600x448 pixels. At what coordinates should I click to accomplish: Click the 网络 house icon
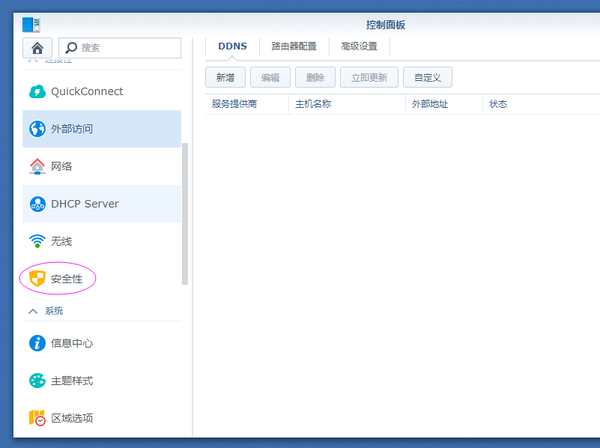click(38, 166)
